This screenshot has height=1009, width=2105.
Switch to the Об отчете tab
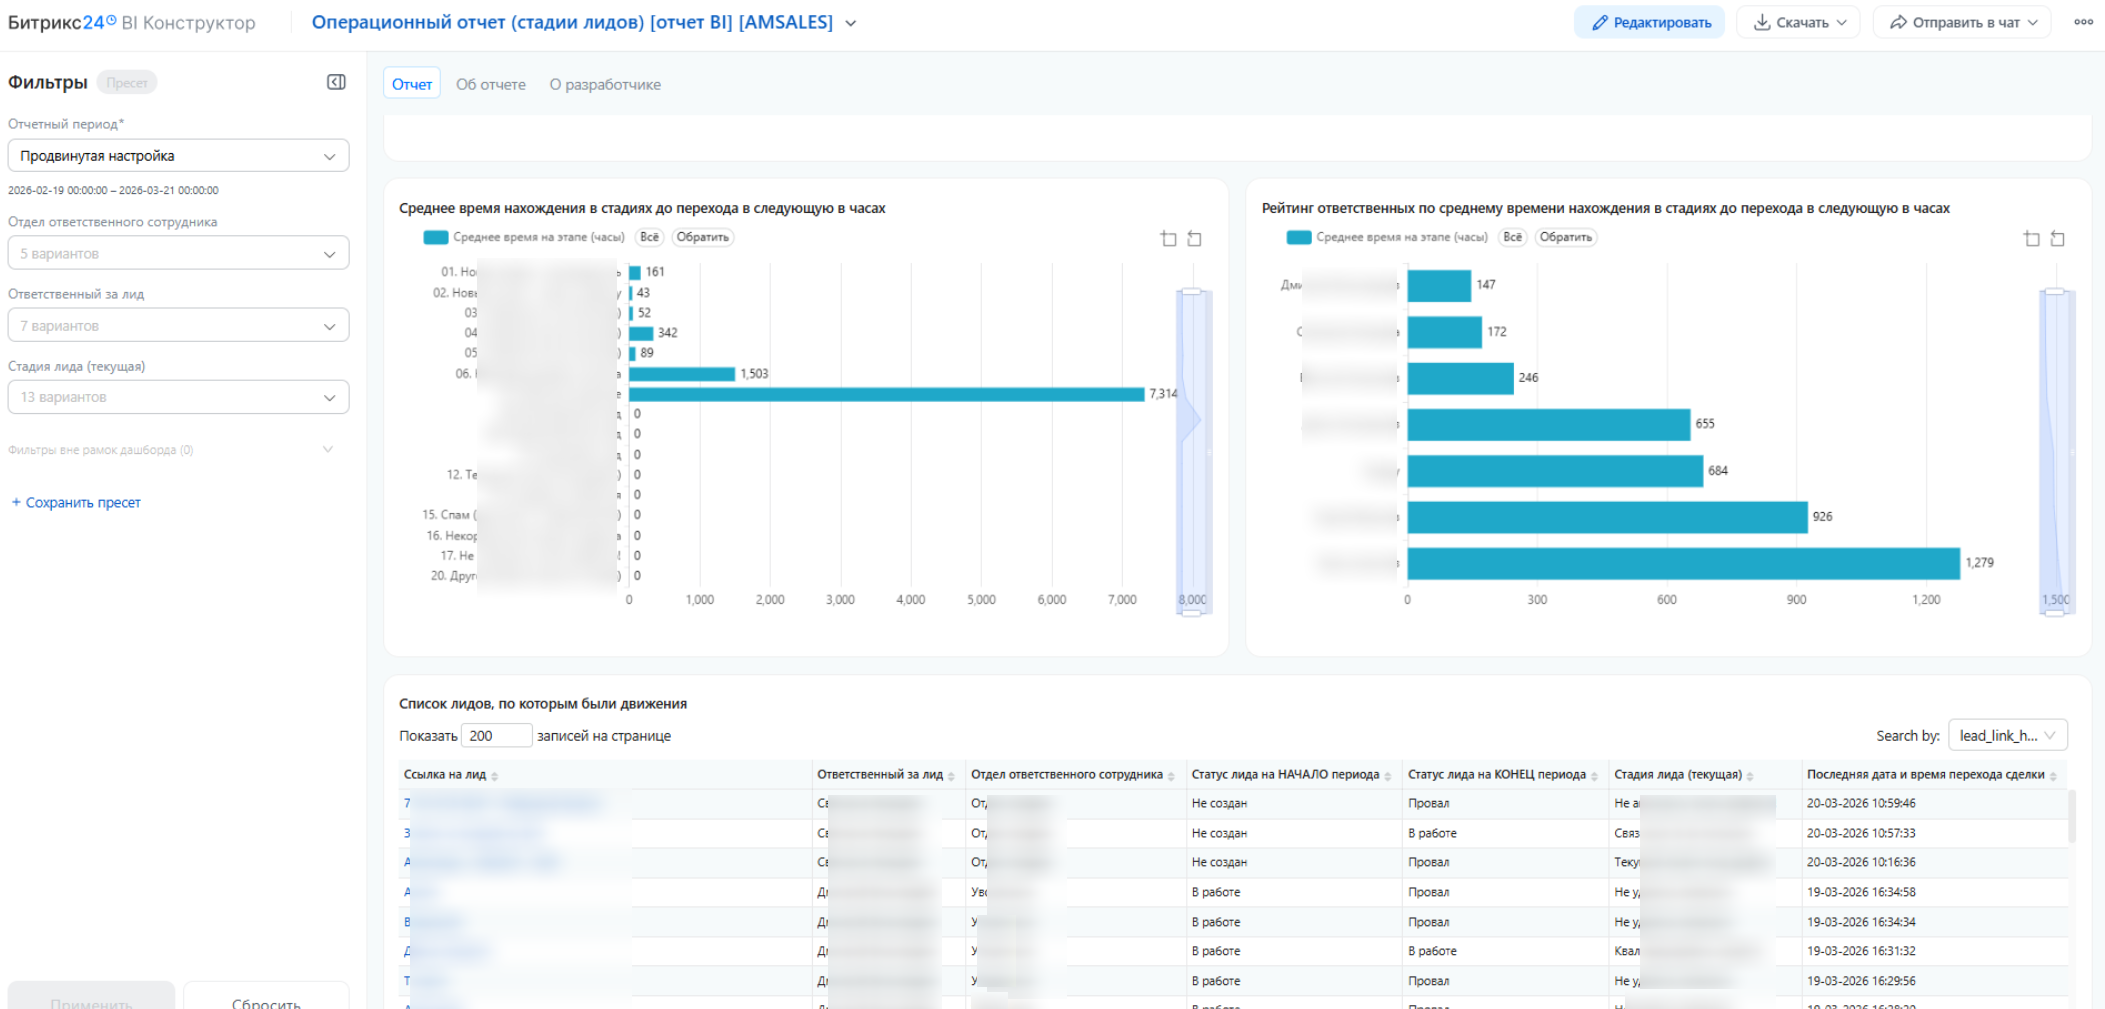point(490,84)
